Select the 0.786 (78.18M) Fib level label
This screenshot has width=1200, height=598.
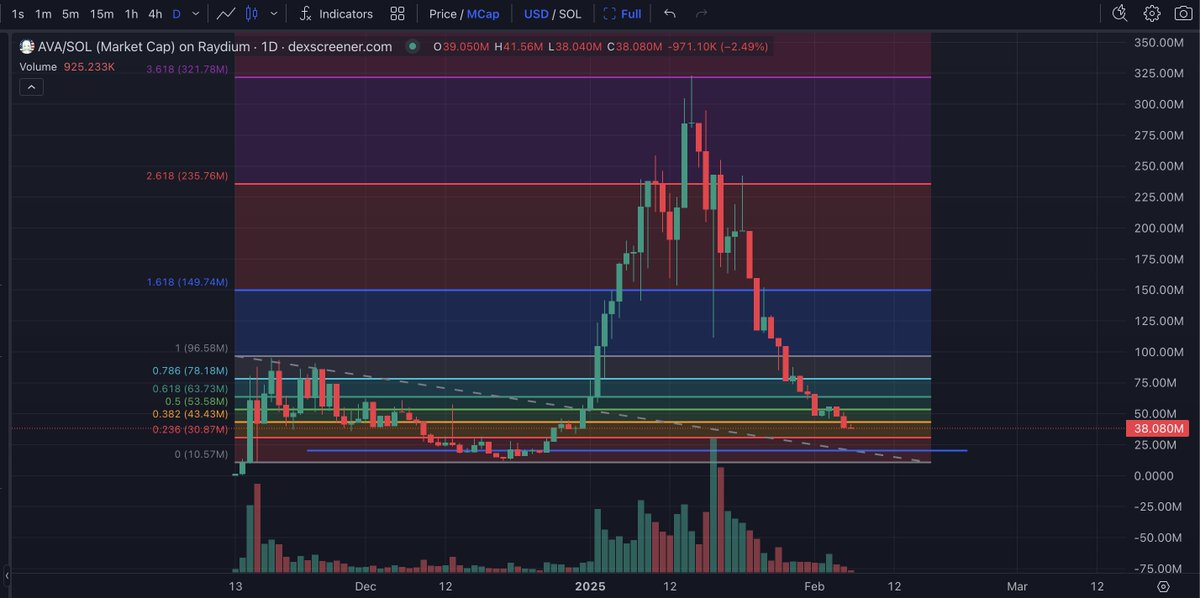pyautogui.click(x=191, y=371)
